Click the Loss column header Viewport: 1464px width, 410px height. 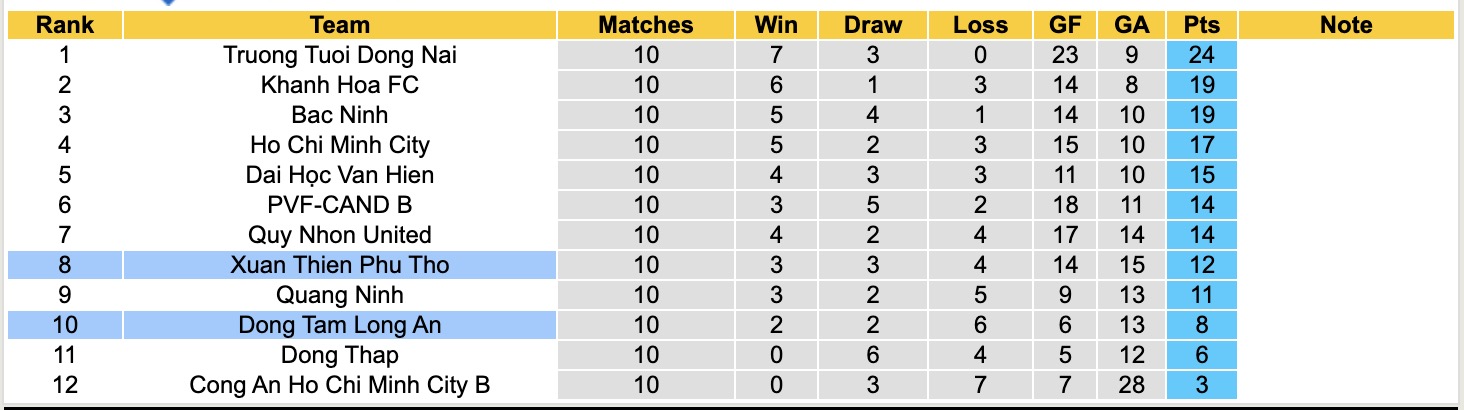[980, 25]
